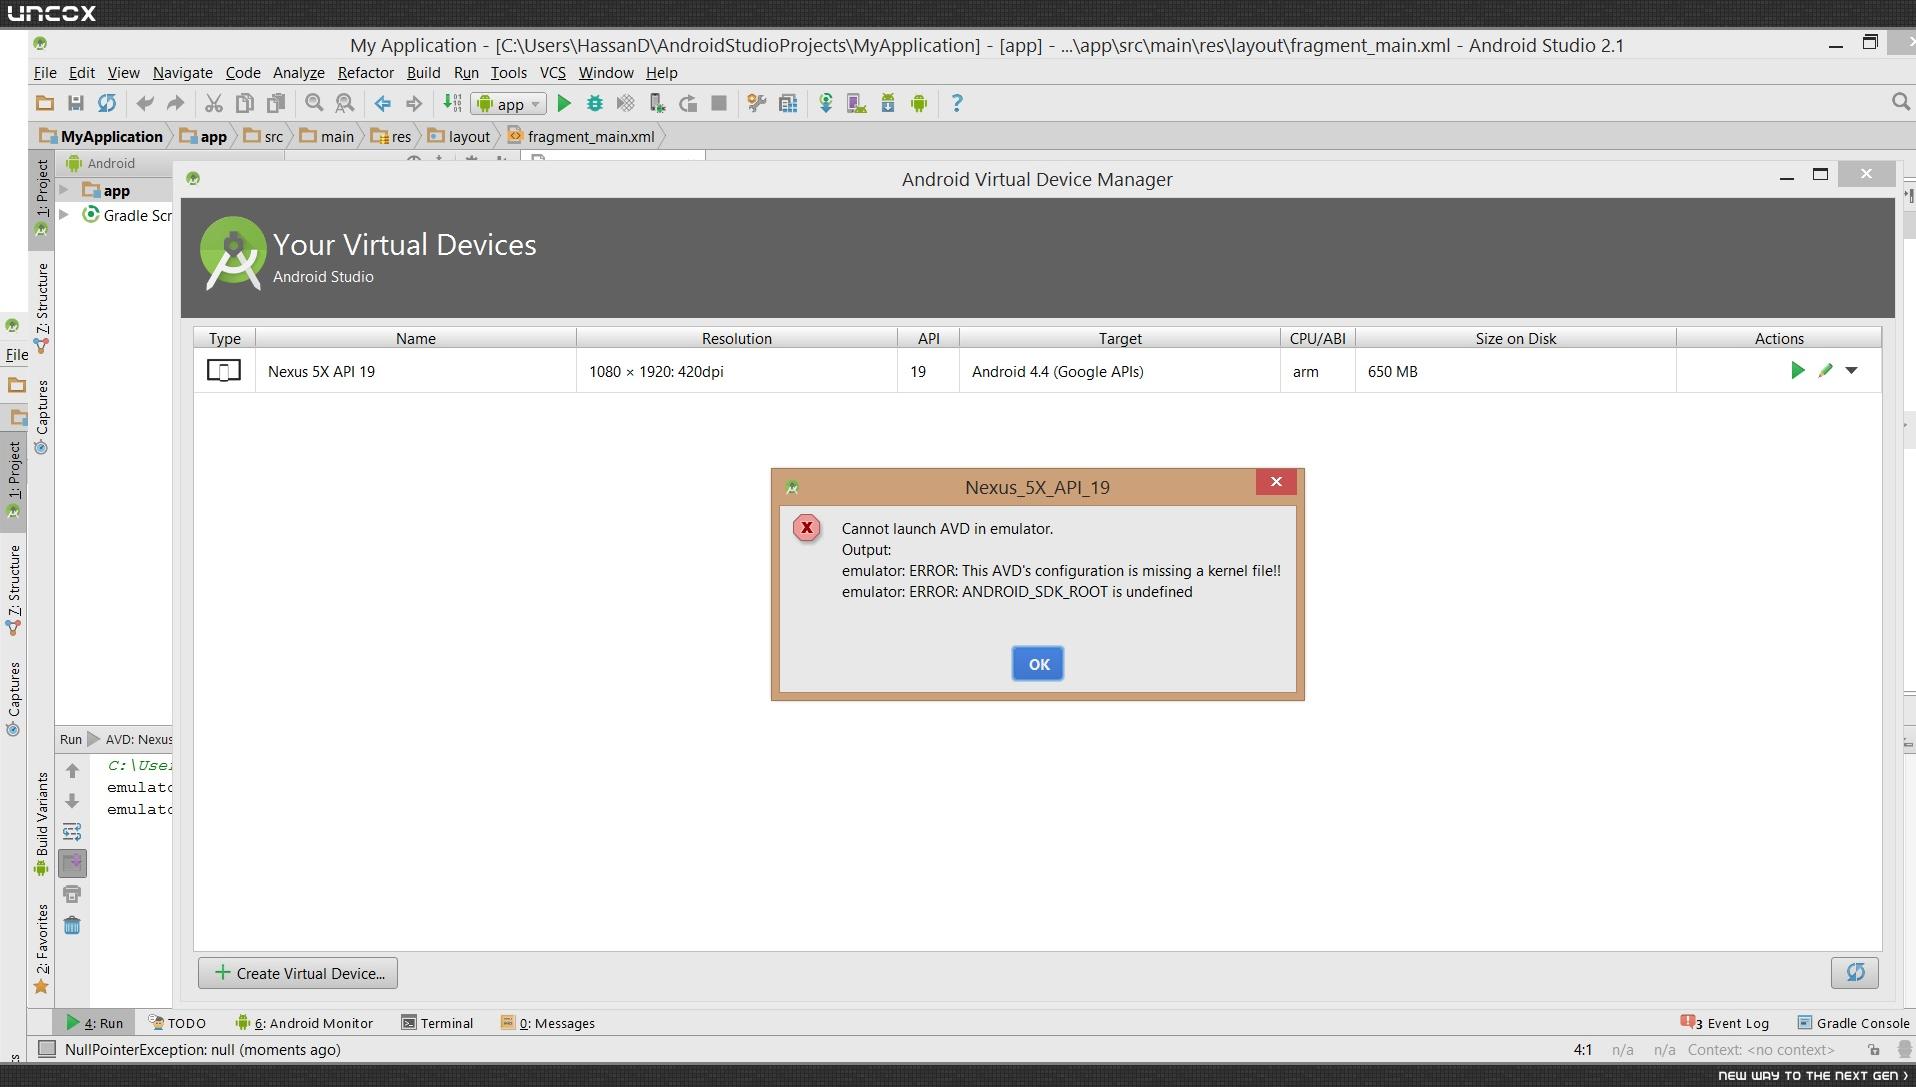1916x1087 pixels.
Task: Select the Nexus 5X API 19 device row
Action: coord(1037,371)
